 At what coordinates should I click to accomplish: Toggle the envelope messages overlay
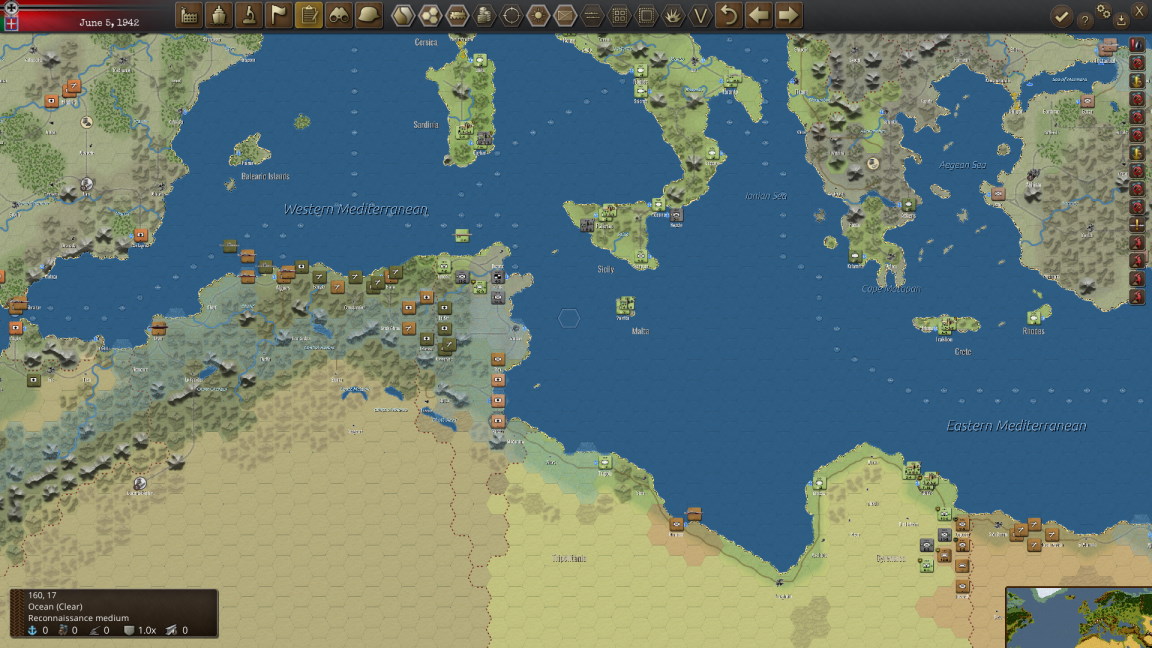[x=565, y=15]
